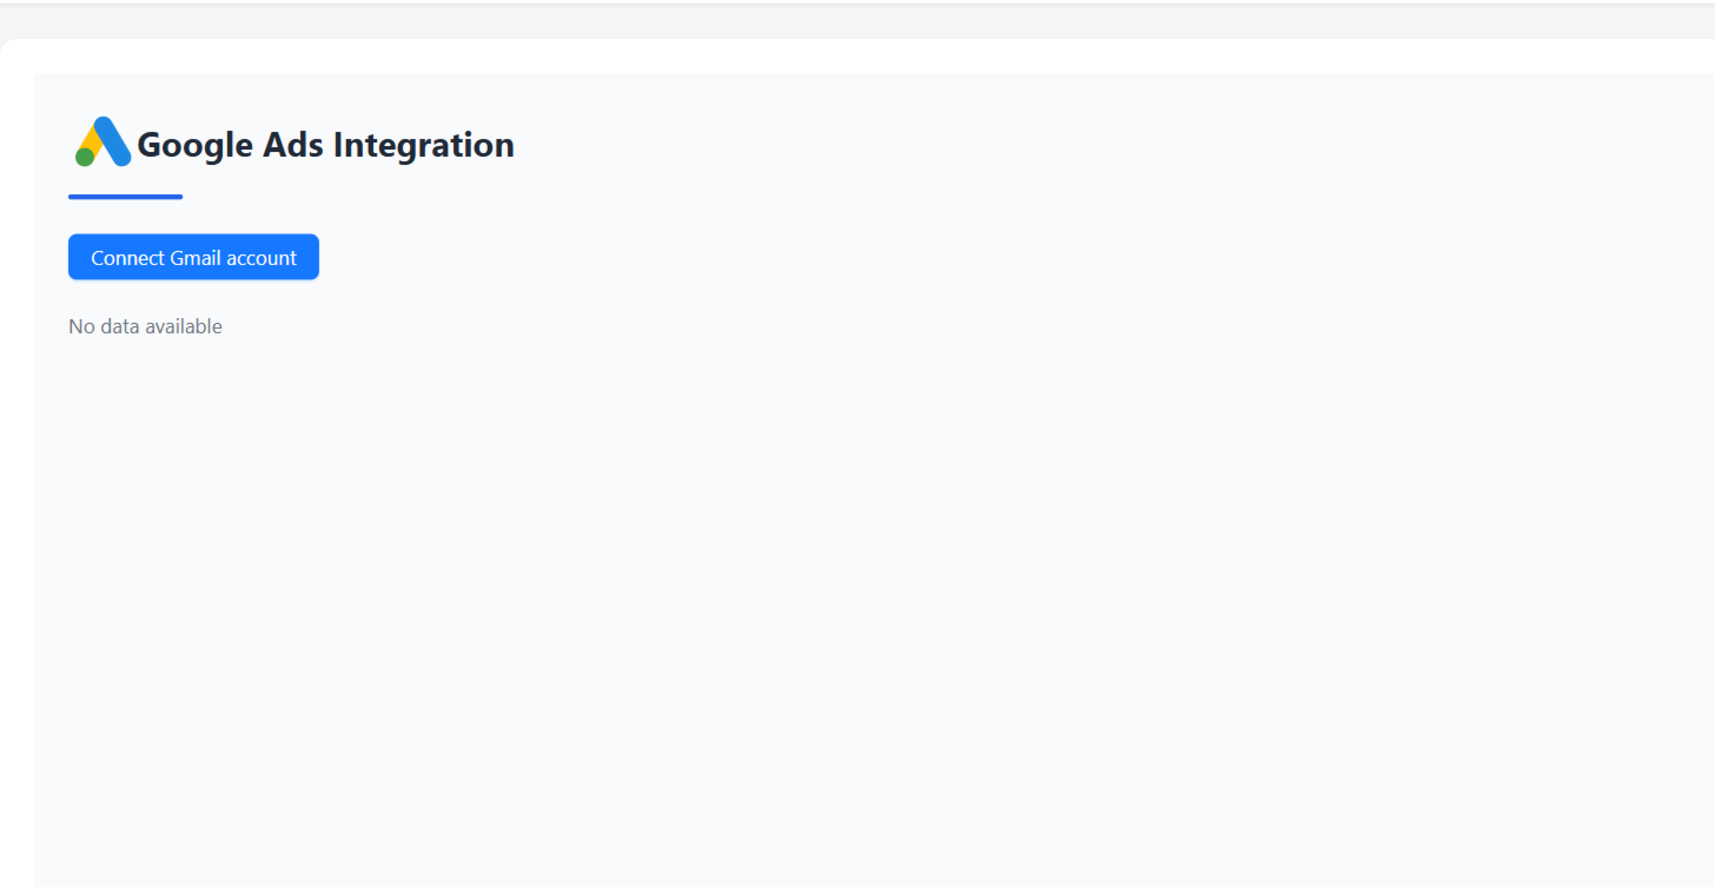
Task: Click the words No data in the status text
Action: tap(104, 327)
